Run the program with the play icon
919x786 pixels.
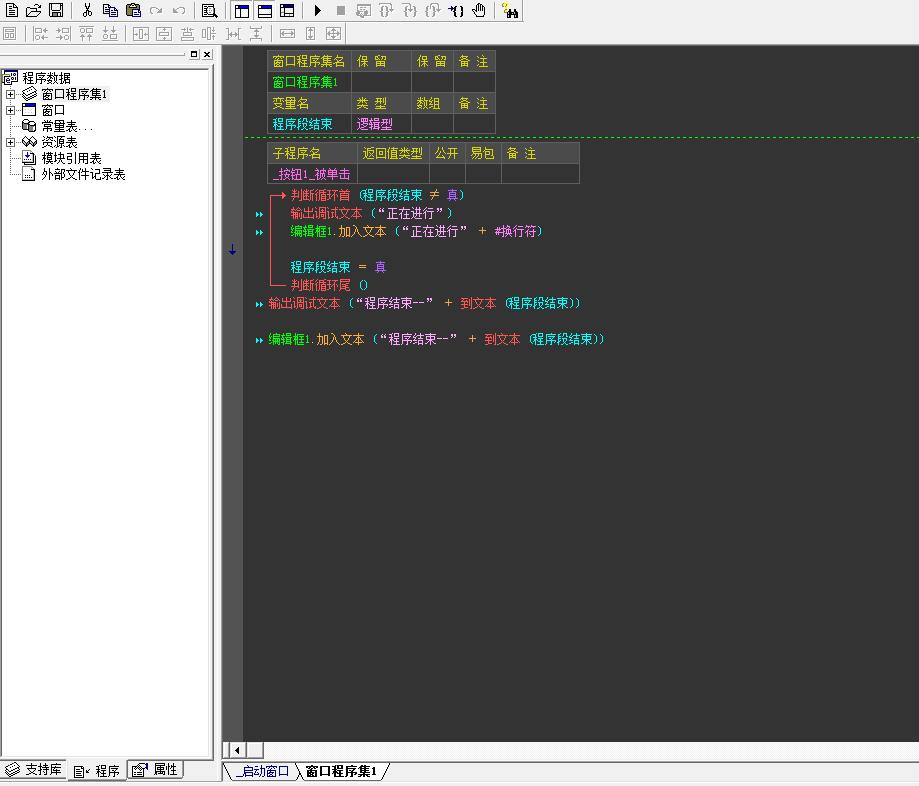(317, 10)
